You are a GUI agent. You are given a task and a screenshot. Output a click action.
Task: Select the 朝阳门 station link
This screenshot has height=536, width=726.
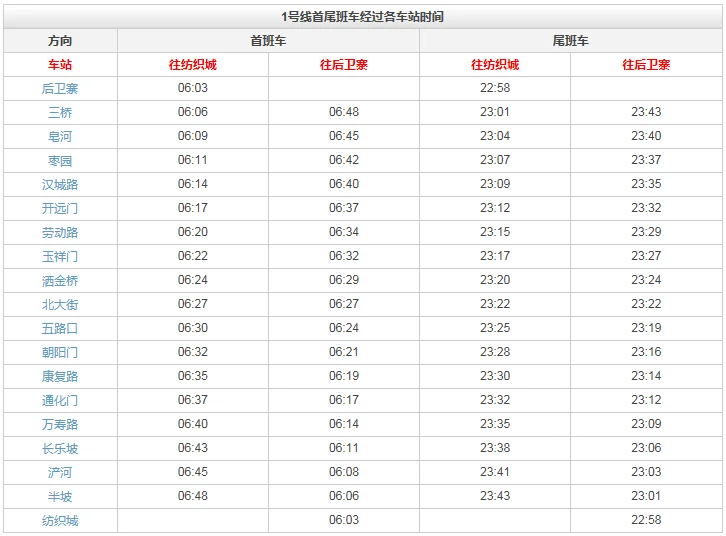tap(60, 352)
